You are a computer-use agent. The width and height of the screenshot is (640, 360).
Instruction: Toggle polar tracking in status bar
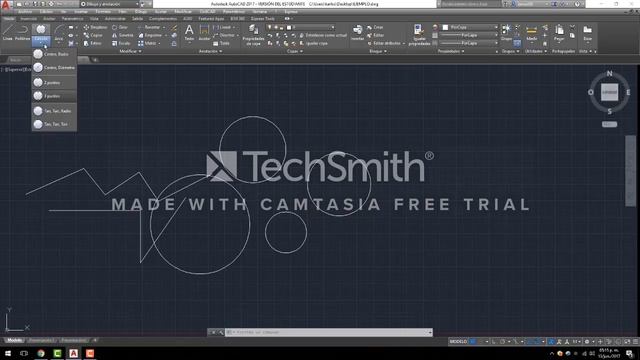pos(502,341)
